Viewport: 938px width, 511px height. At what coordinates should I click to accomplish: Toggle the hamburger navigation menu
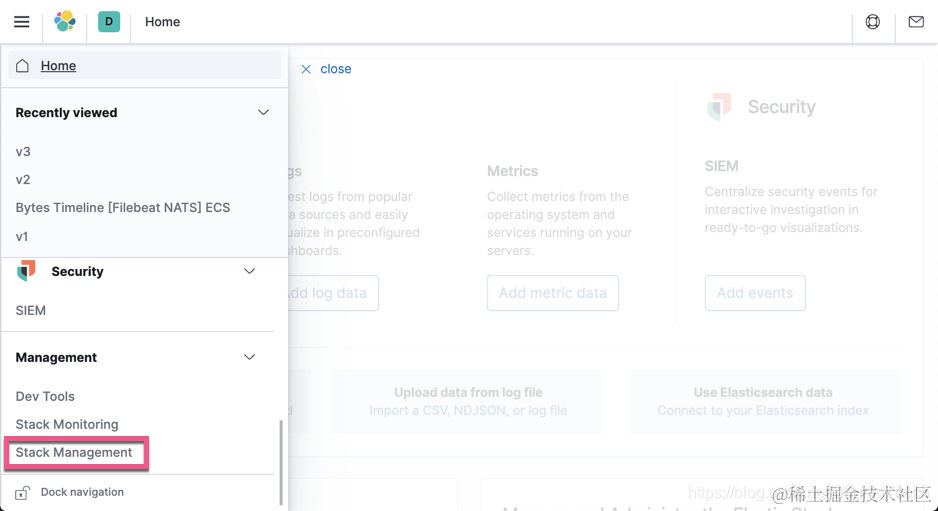[22, 22]
